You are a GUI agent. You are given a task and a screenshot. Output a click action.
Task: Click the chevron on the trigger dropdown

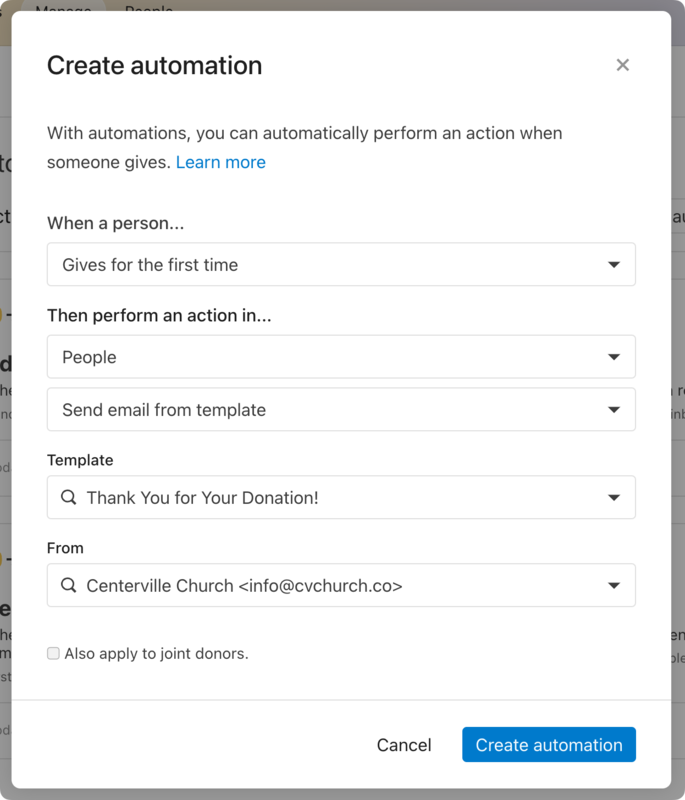(617, 264)
